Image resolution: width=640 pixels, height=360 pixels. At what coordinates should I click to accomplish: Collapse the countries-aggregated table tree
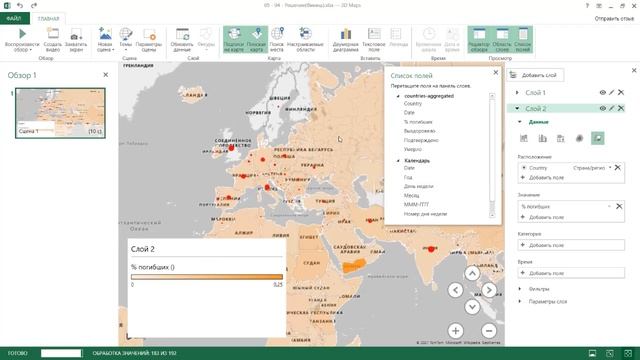[398, 96]
